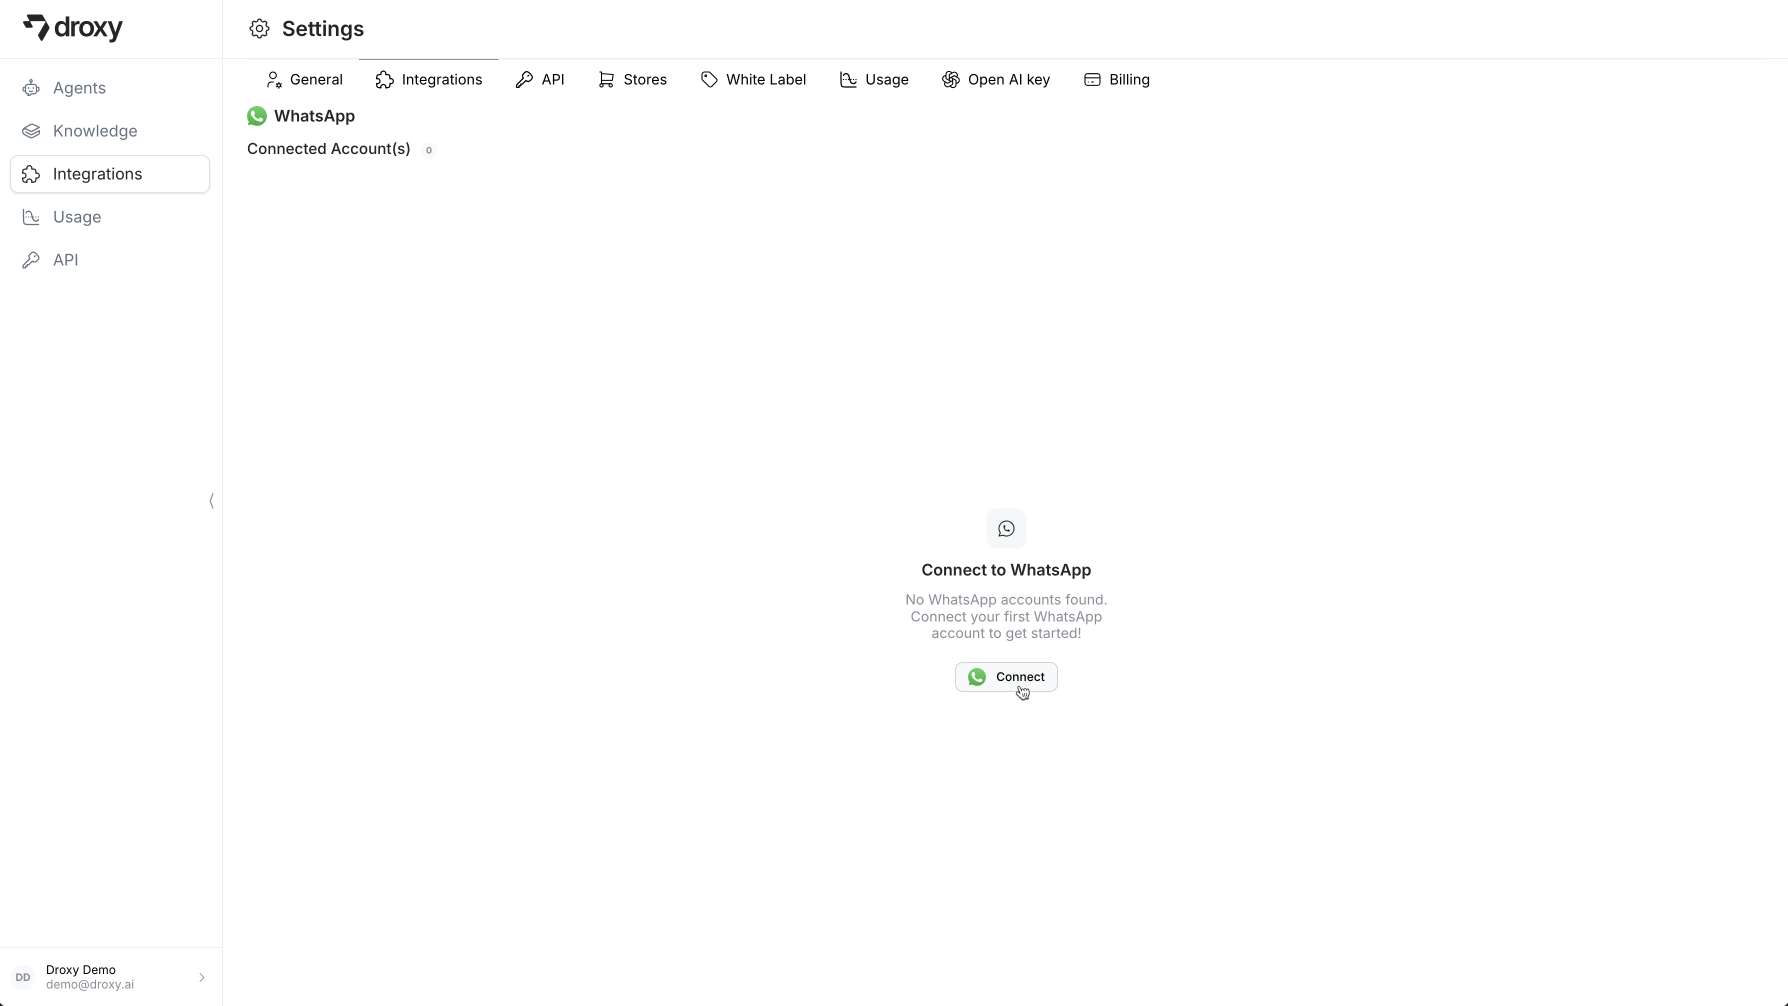Select the Usage chart icon in sidebar
1788x1006 pixels.
click(31, 217)
